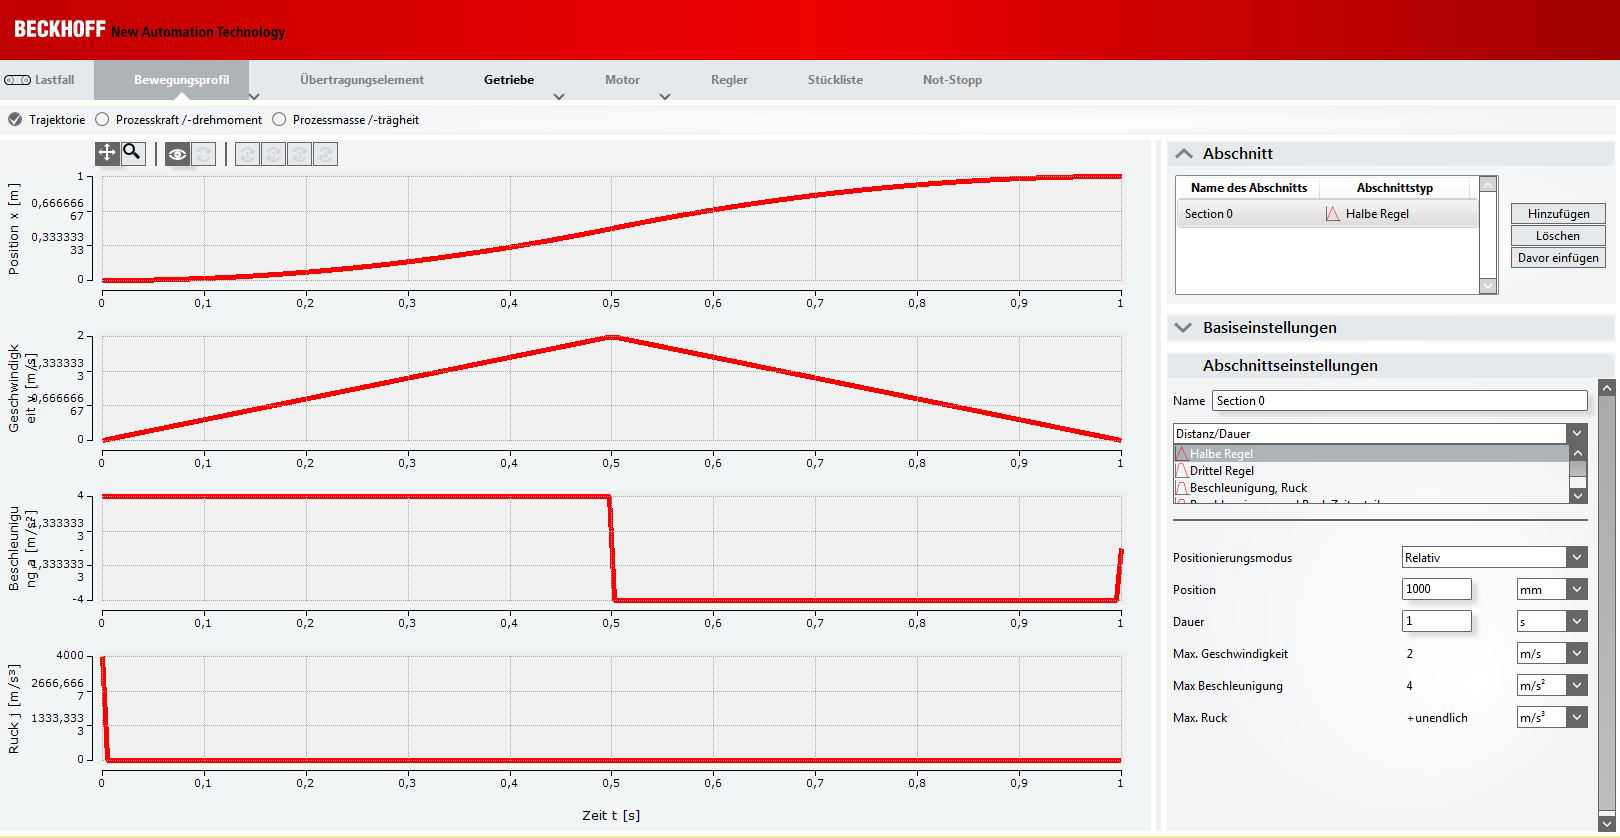The height and width of the screenshot is (838, 1620).
Task: Select the Trajektorie radio option
Action: (x=15, y=120)
